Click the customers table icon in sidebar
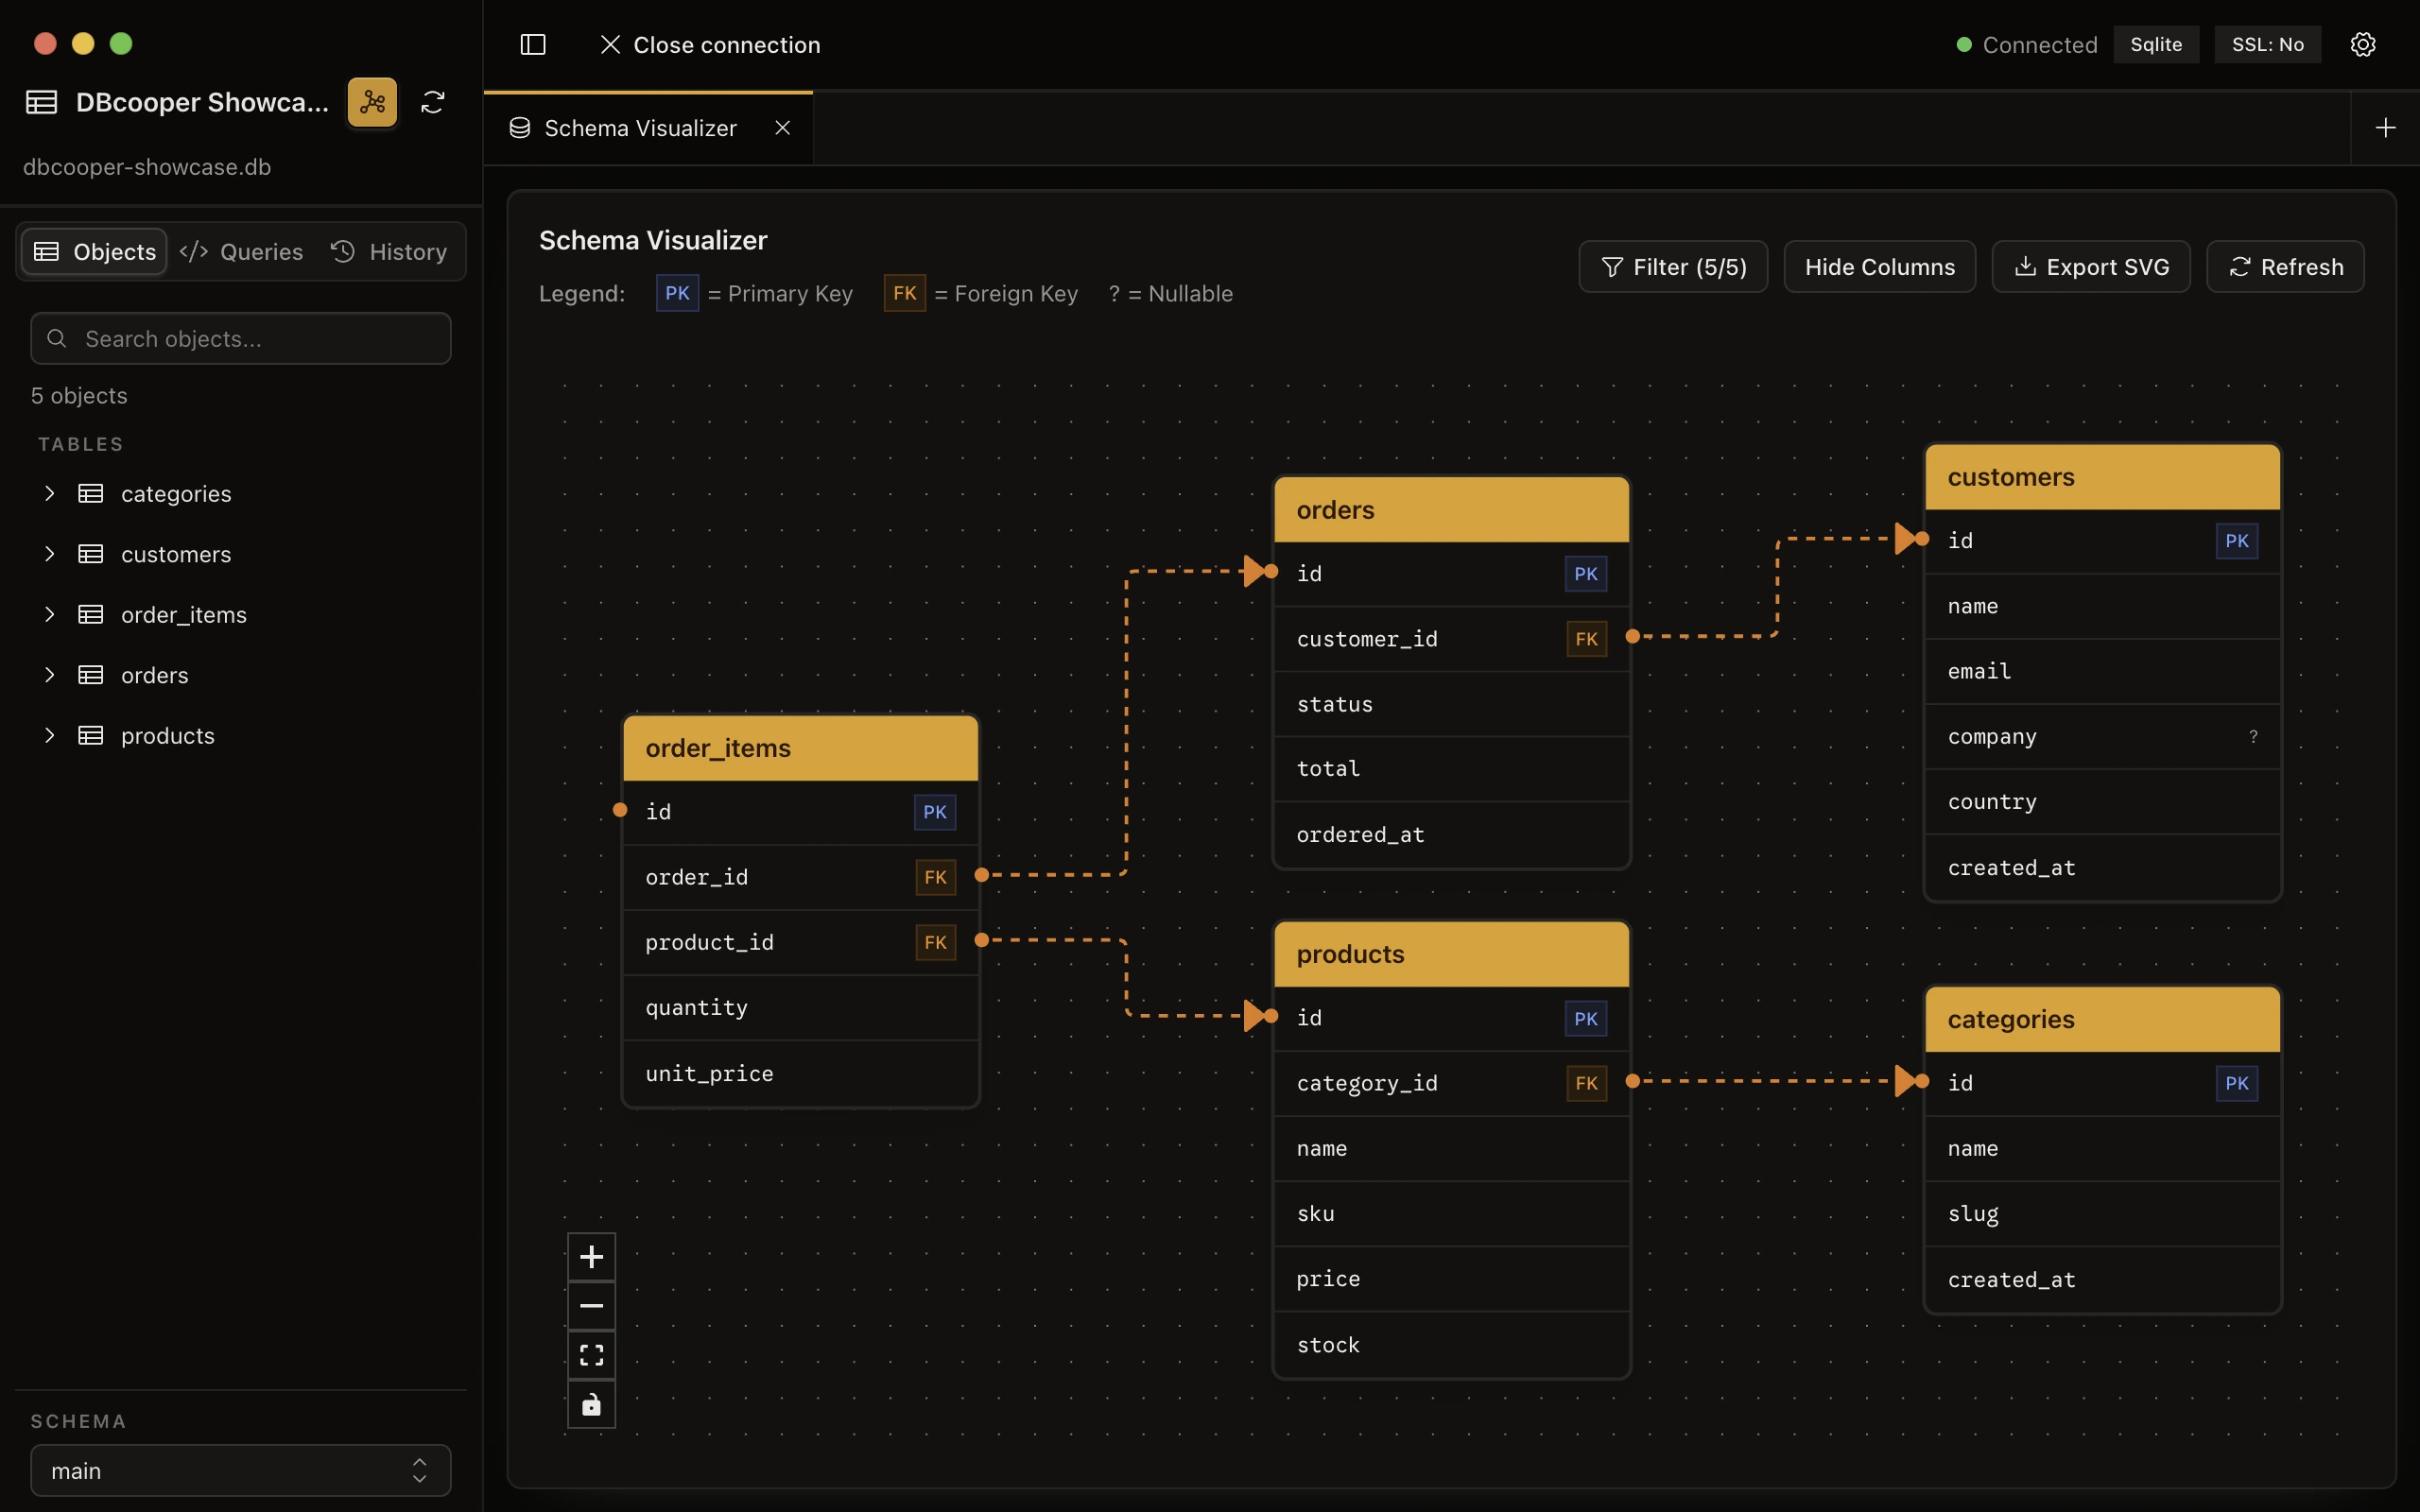The image size is (2420, 1512). [91, 554]
